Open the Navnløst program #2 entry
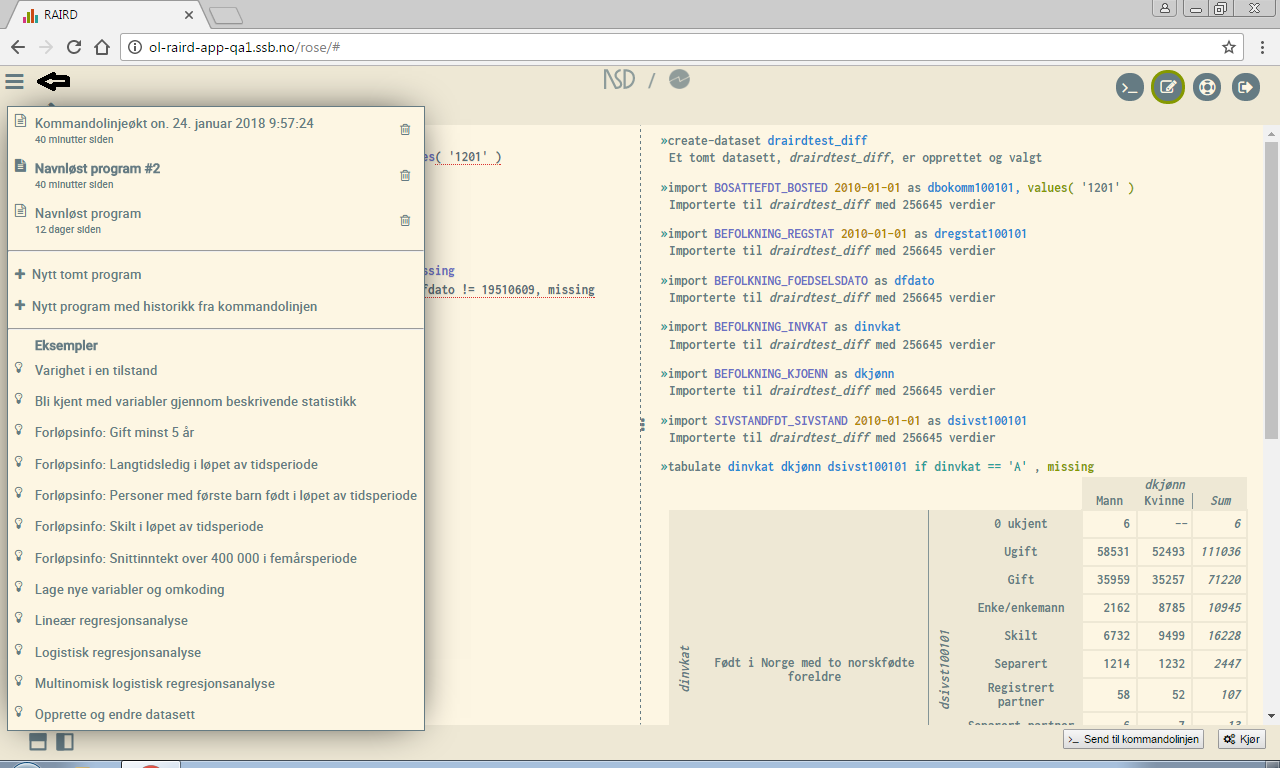 point(97,169)
